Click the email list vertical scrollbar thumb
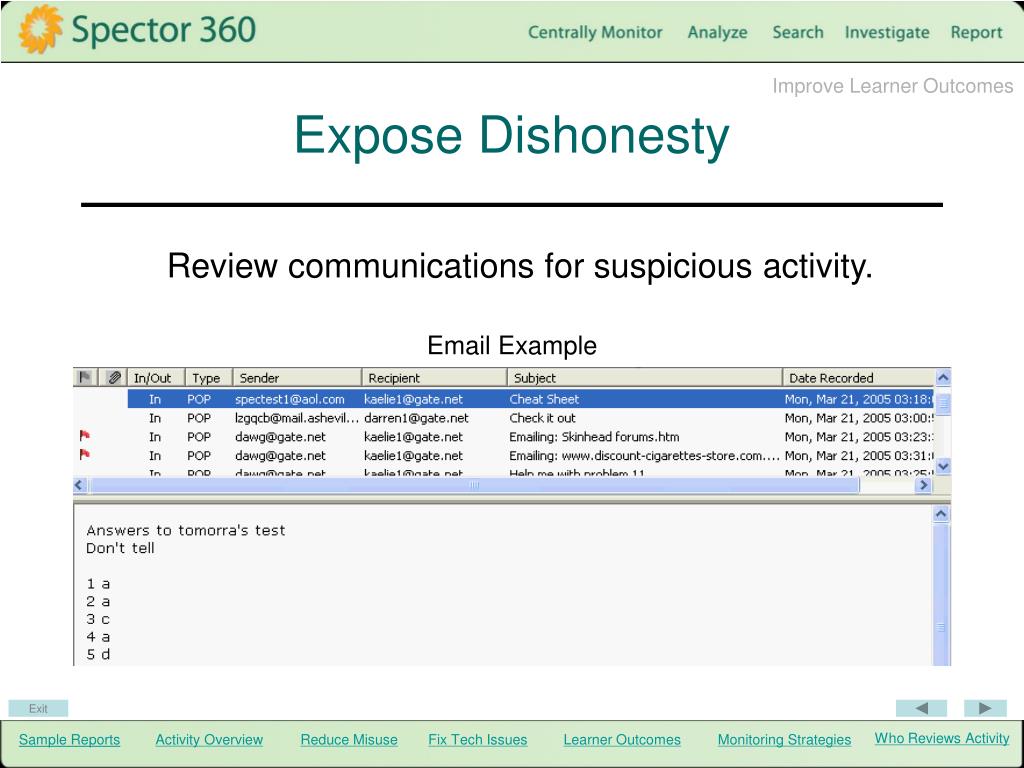Image resolution: width=1024 pixels, height=768 pixels. tap(943, 403)
